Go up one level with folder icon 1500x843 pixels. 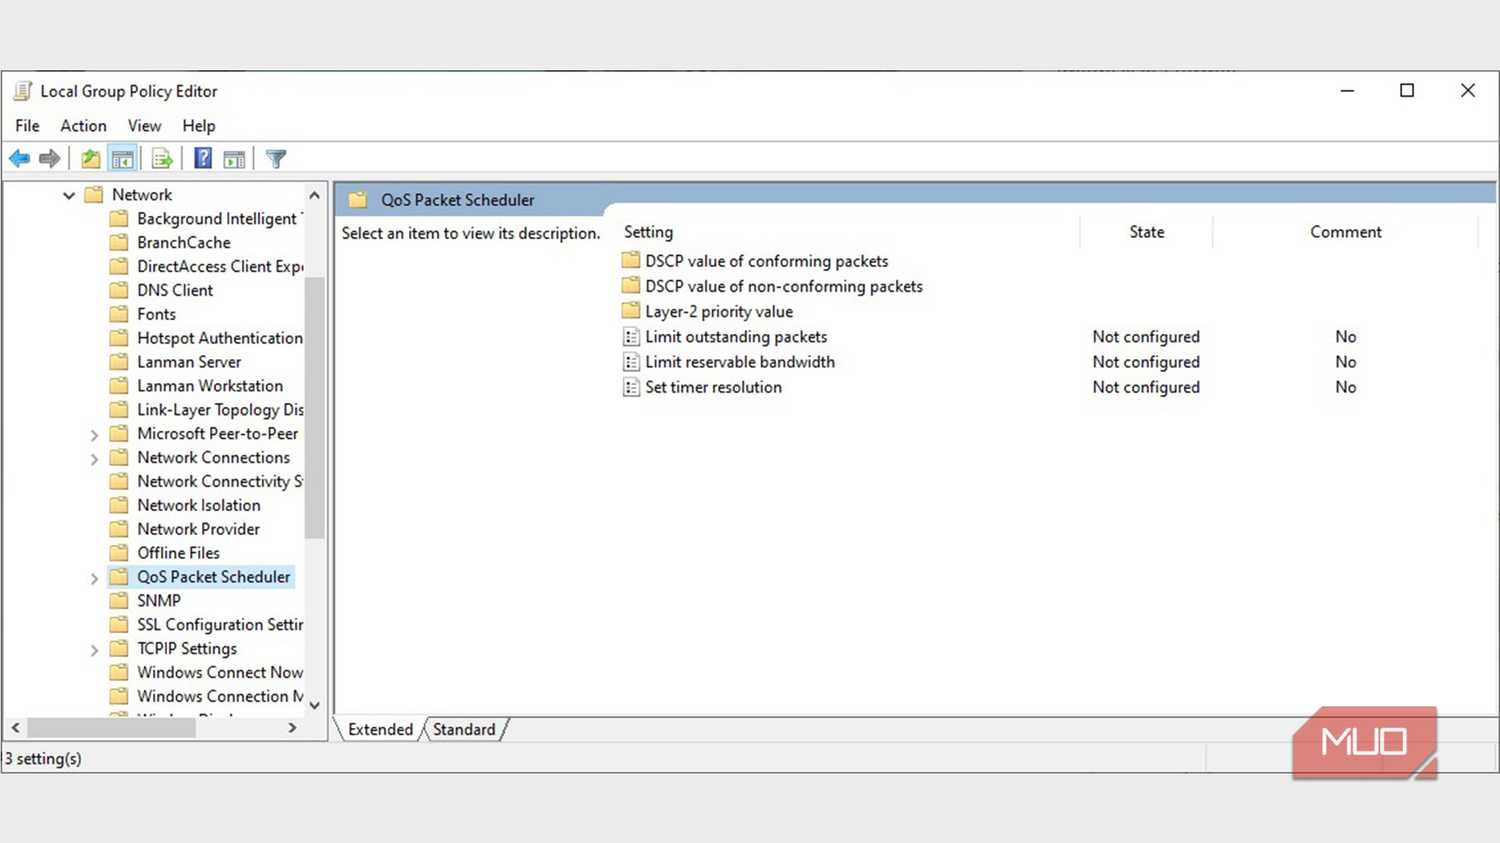[91, 159]
